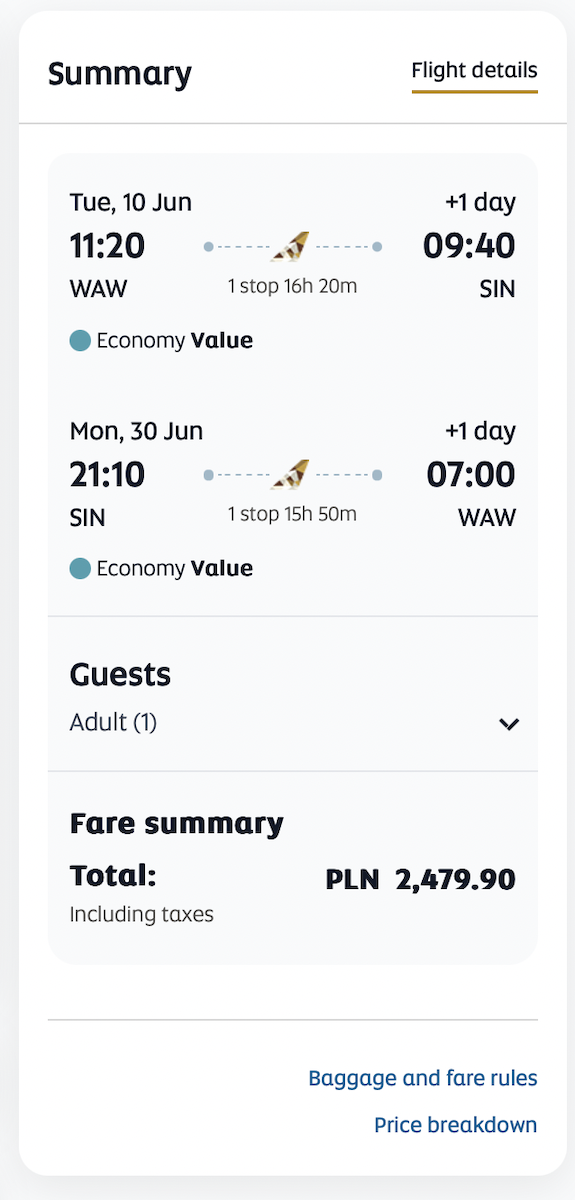Viewport: 575px width, 1200px height.
Task: View the Price breakdown link
Action: coord(456,1125)
